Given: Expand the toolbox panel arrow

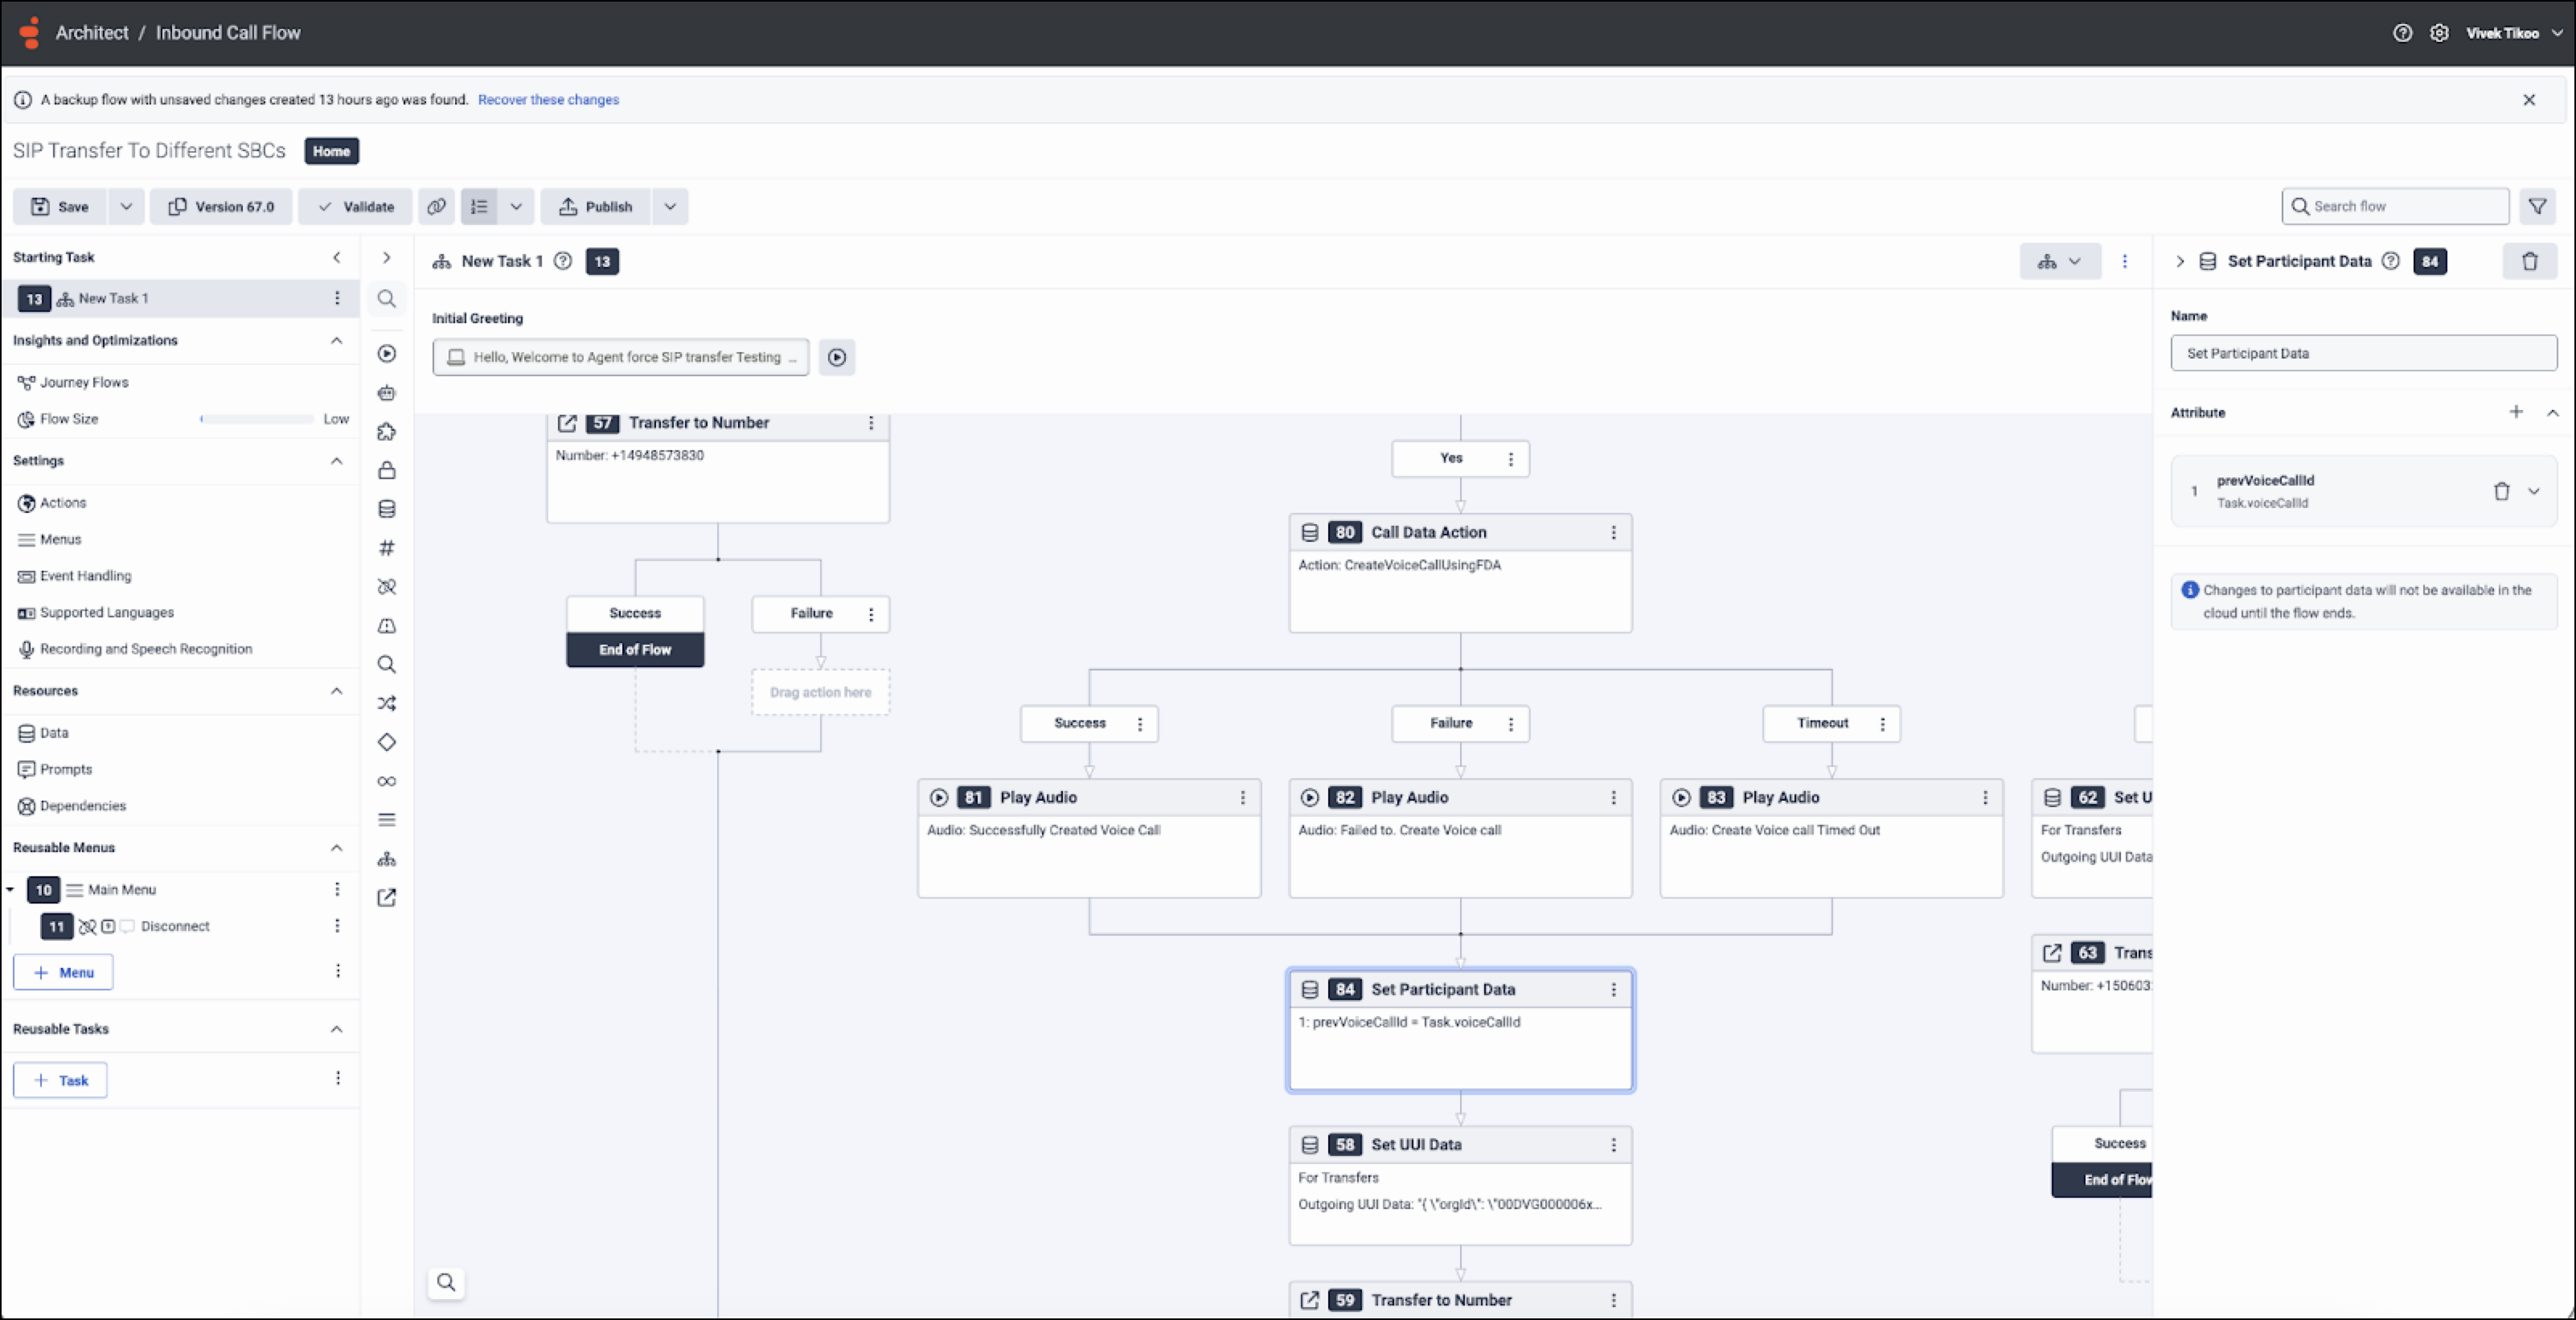Looking at the screenshot, I should (386, 258).
